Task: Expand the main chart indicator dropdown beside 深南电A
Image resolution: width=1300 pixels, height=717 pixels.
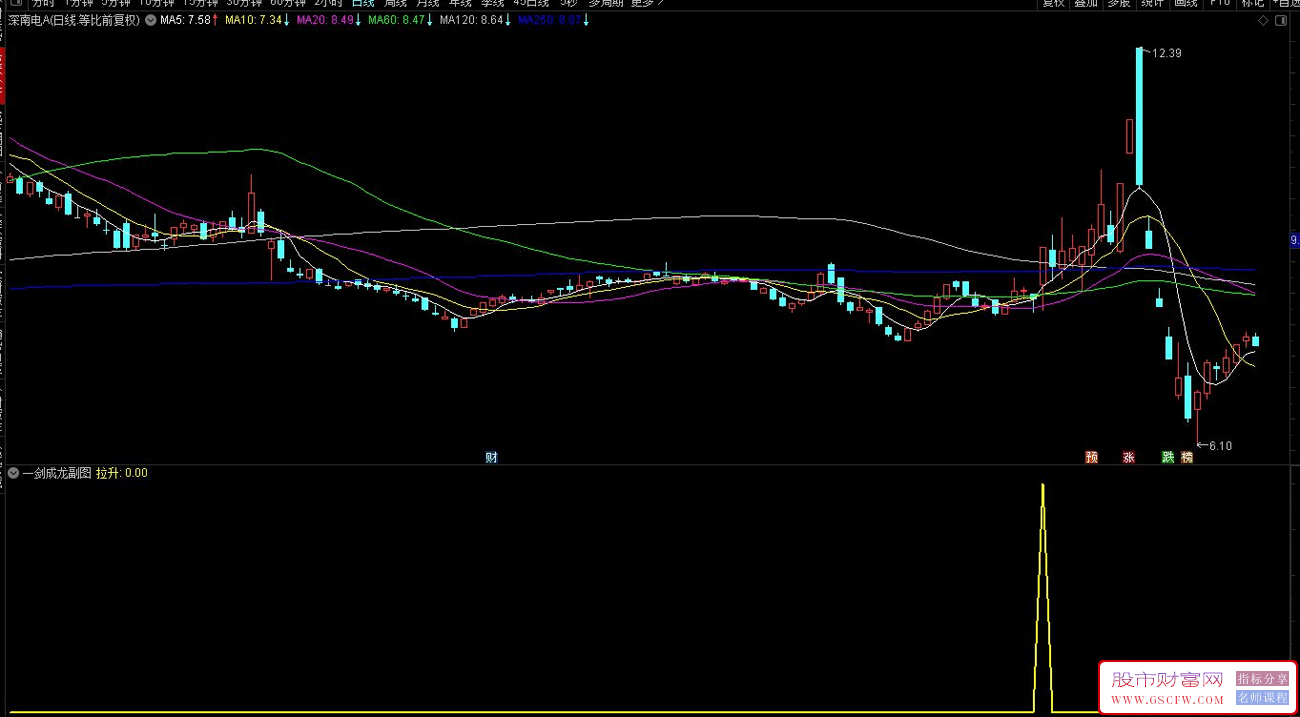Action: [150, 20]
